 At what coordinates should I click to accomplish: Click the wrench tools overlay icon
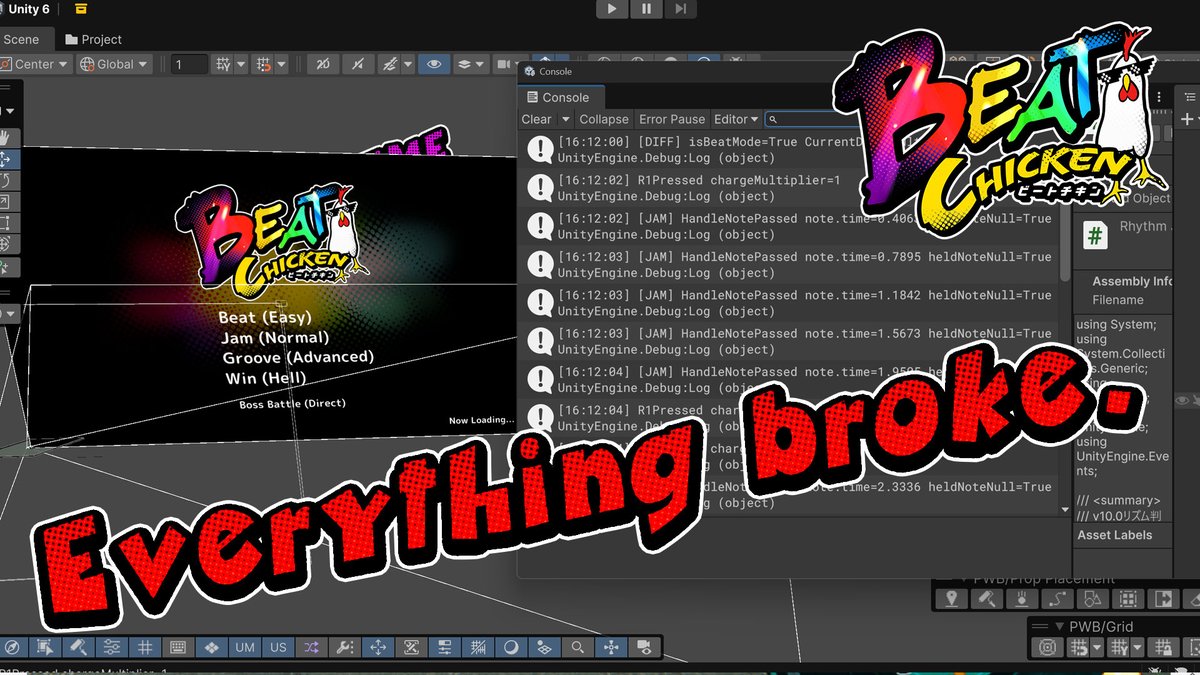click(345, 647)
